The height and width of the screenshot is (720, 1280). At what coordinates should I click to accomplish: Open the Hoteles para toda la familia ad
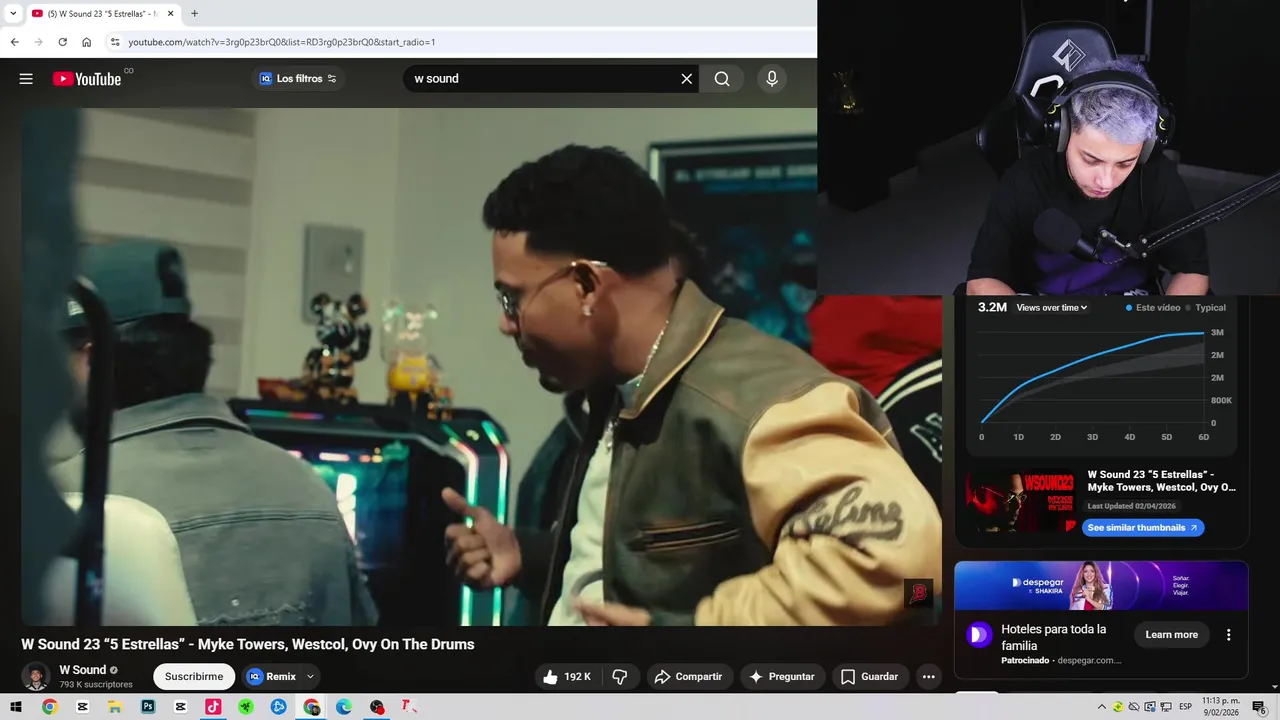coord(1054,637)
